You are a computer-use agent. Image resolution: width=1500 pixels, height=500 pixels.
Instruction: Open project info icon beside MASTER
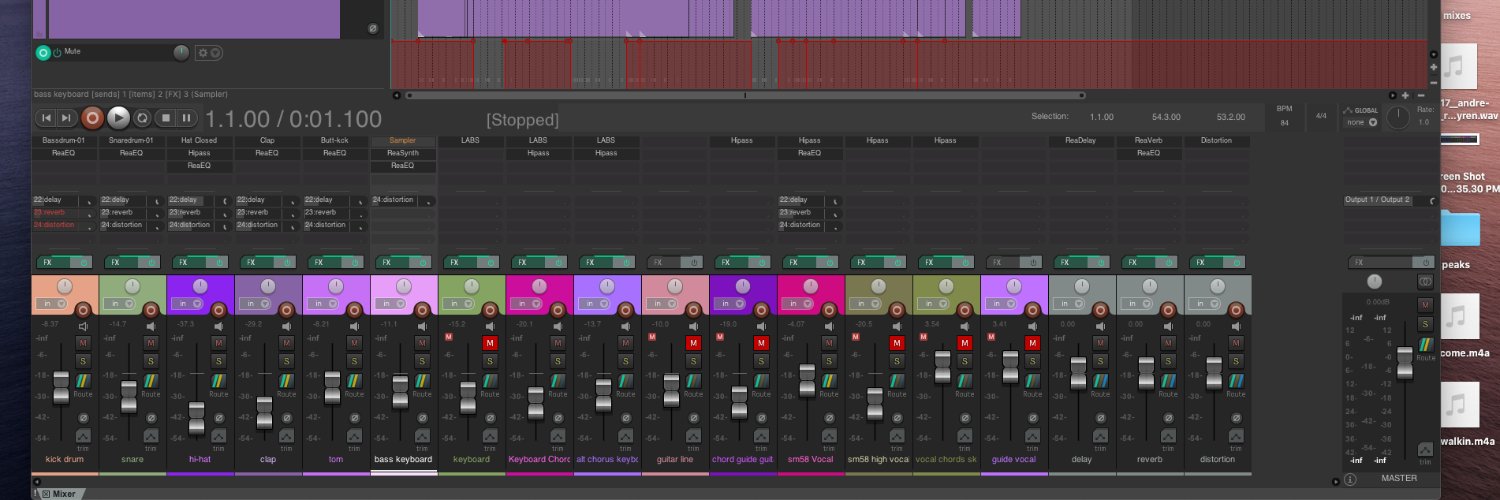(x=1350, y=479)
